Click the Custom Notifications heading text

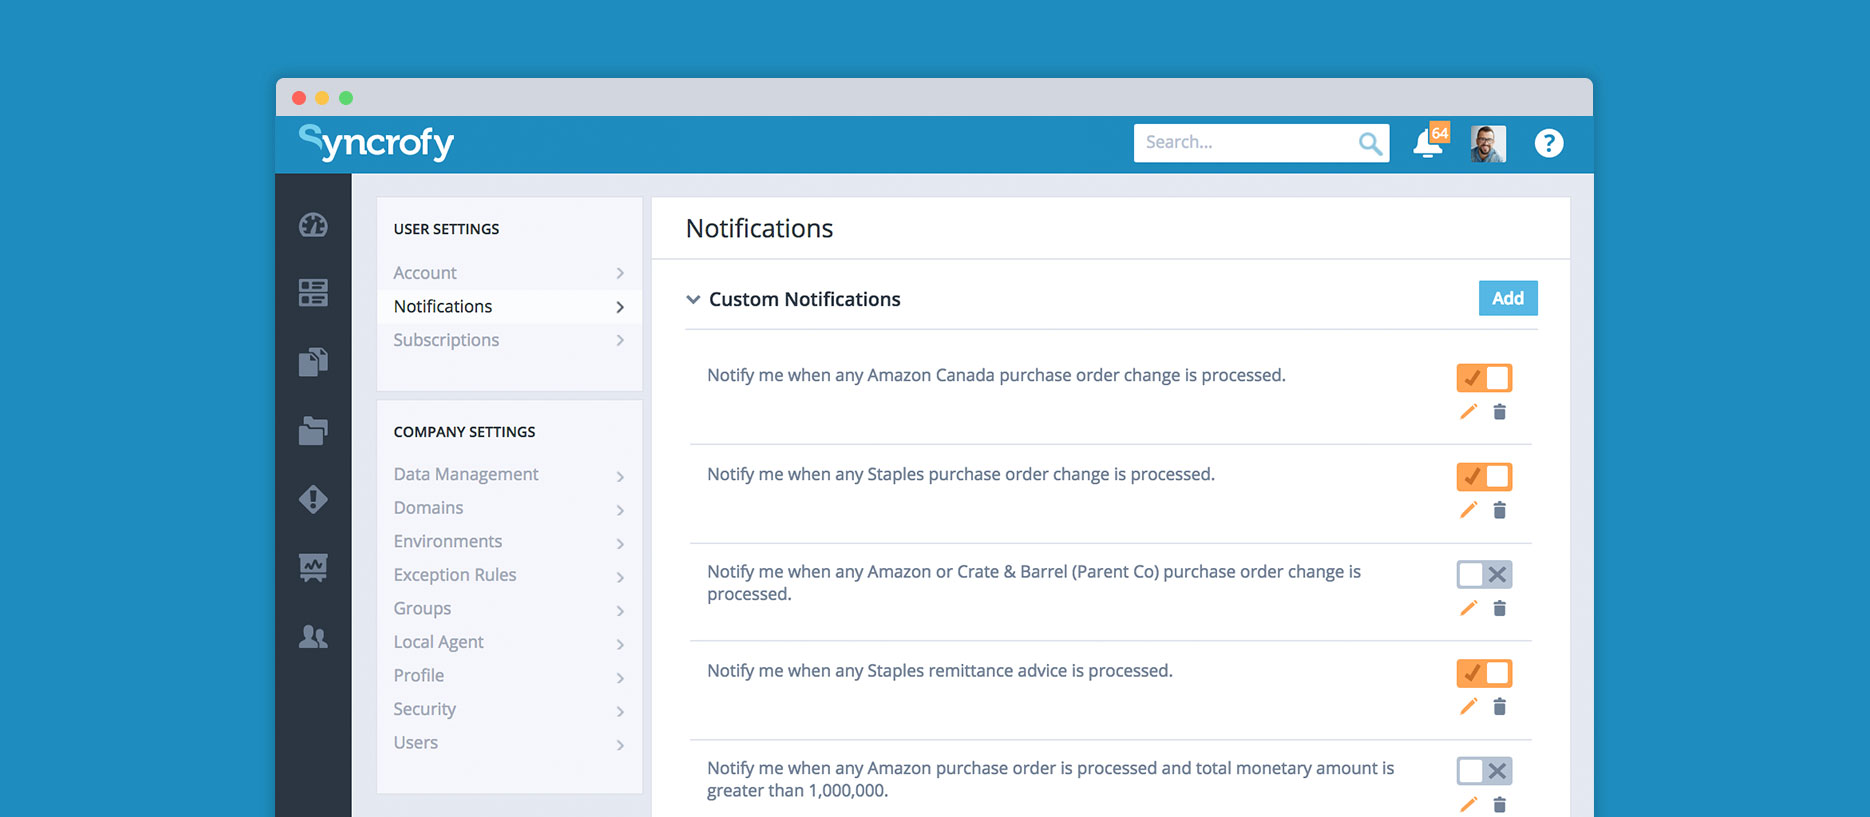pyautogui.click(x=805, y=299)
